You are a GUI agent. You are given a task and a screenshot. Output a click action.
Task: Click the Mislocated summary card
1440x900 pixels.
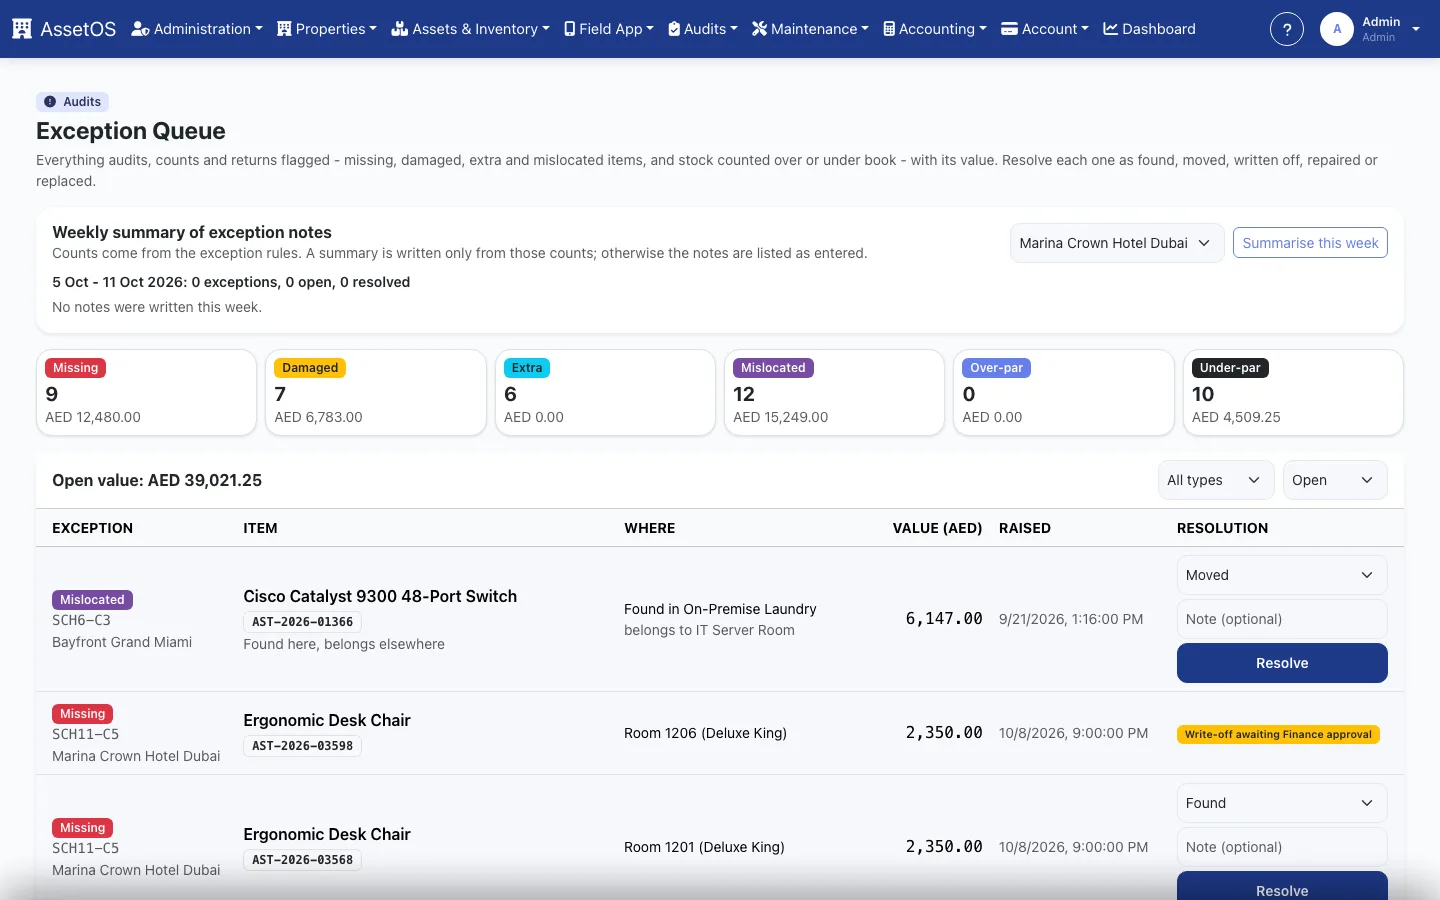click(834, 392)
